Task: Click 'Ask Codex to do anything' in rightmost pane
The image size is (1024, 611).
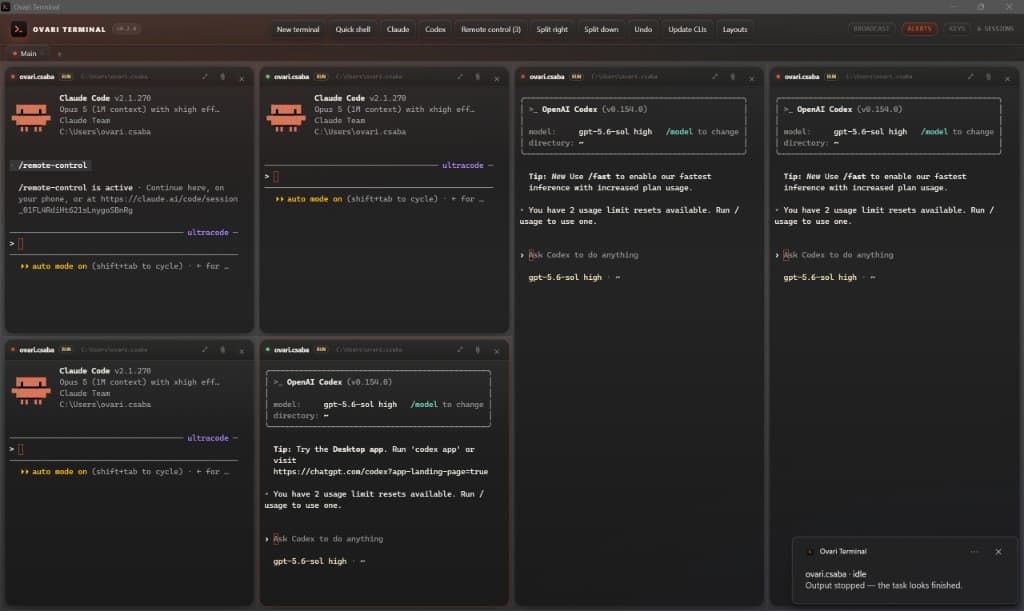Action: 838,255
